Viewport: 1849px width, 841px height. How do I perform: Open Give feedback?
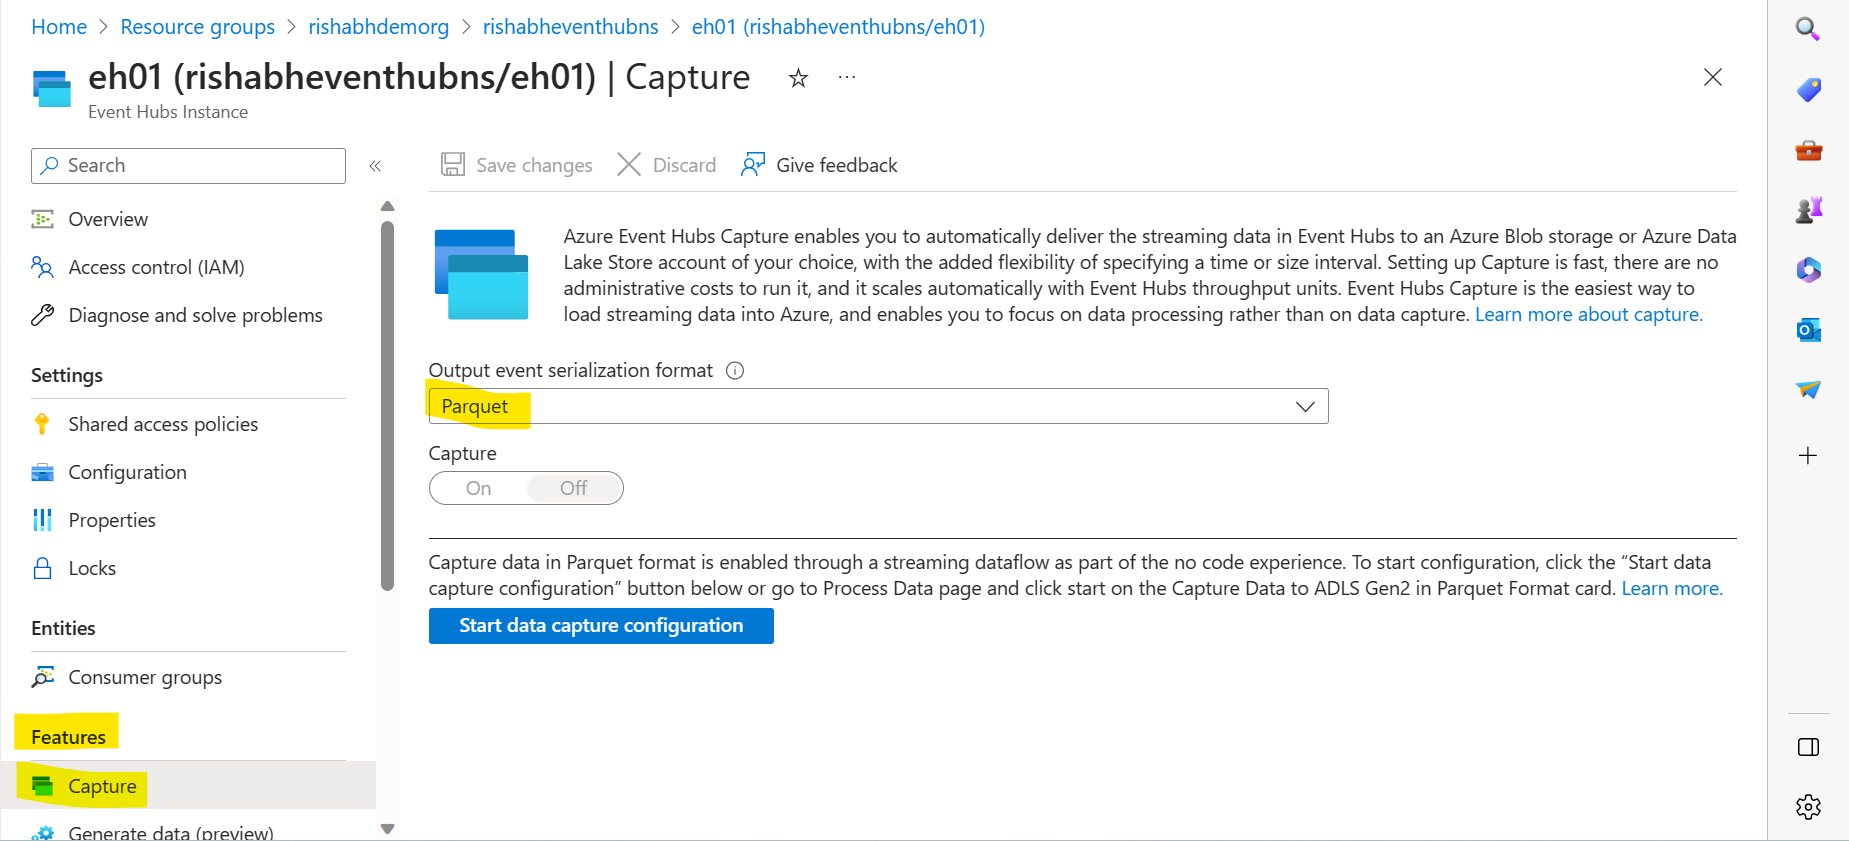(819, 165)
